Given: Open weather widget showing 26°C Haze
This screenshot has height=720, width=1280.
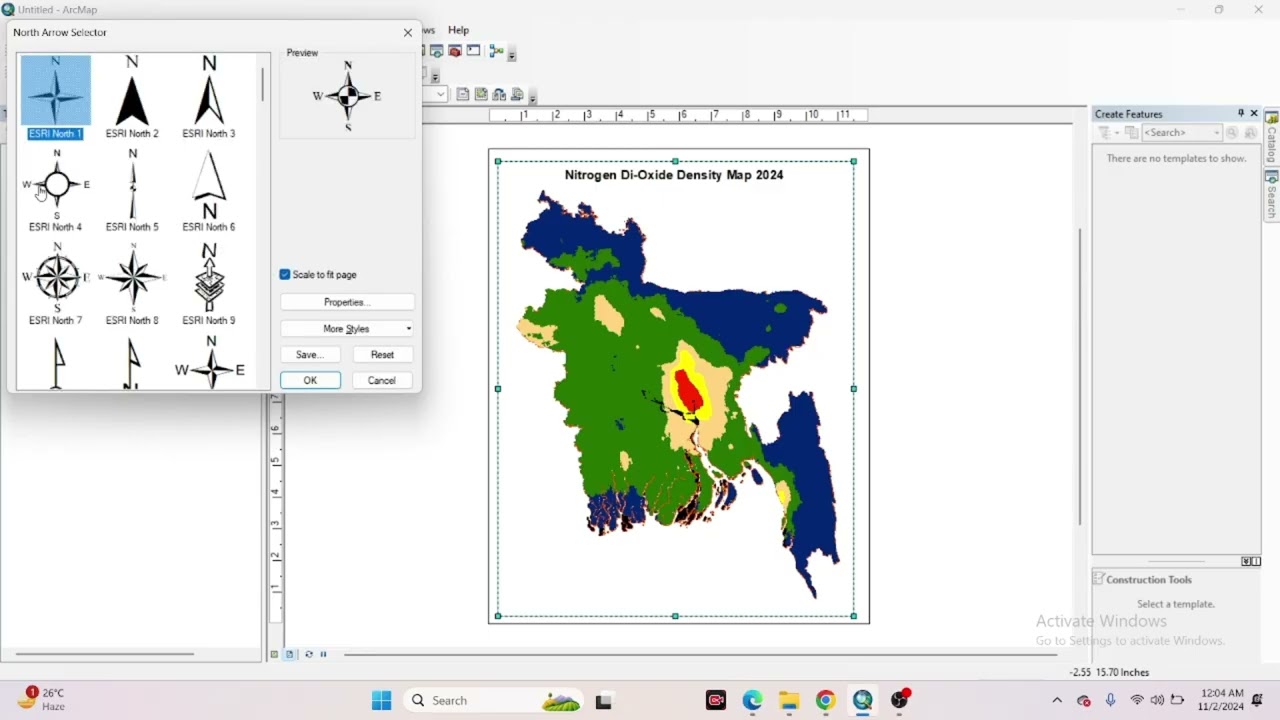Looking at the screenshot, I should (43, 700).
